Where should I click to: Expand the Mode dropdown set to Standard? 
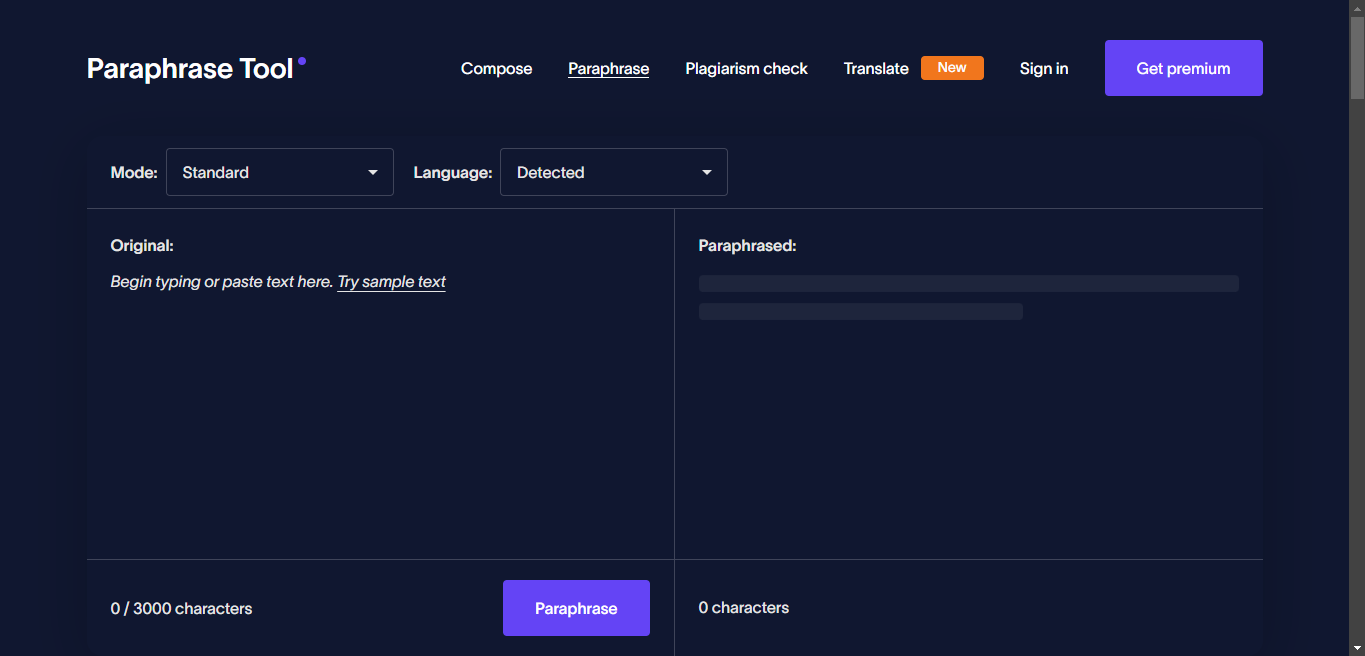click(280, 172)
